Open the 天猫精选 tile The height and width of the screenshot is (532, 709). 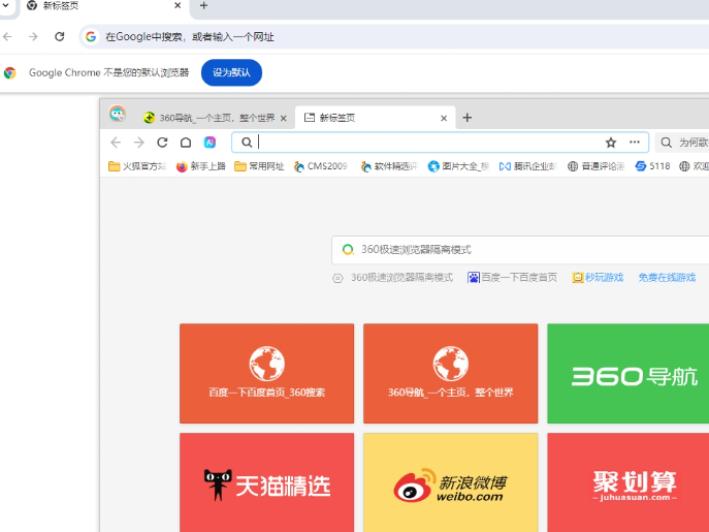click(267, 482)
